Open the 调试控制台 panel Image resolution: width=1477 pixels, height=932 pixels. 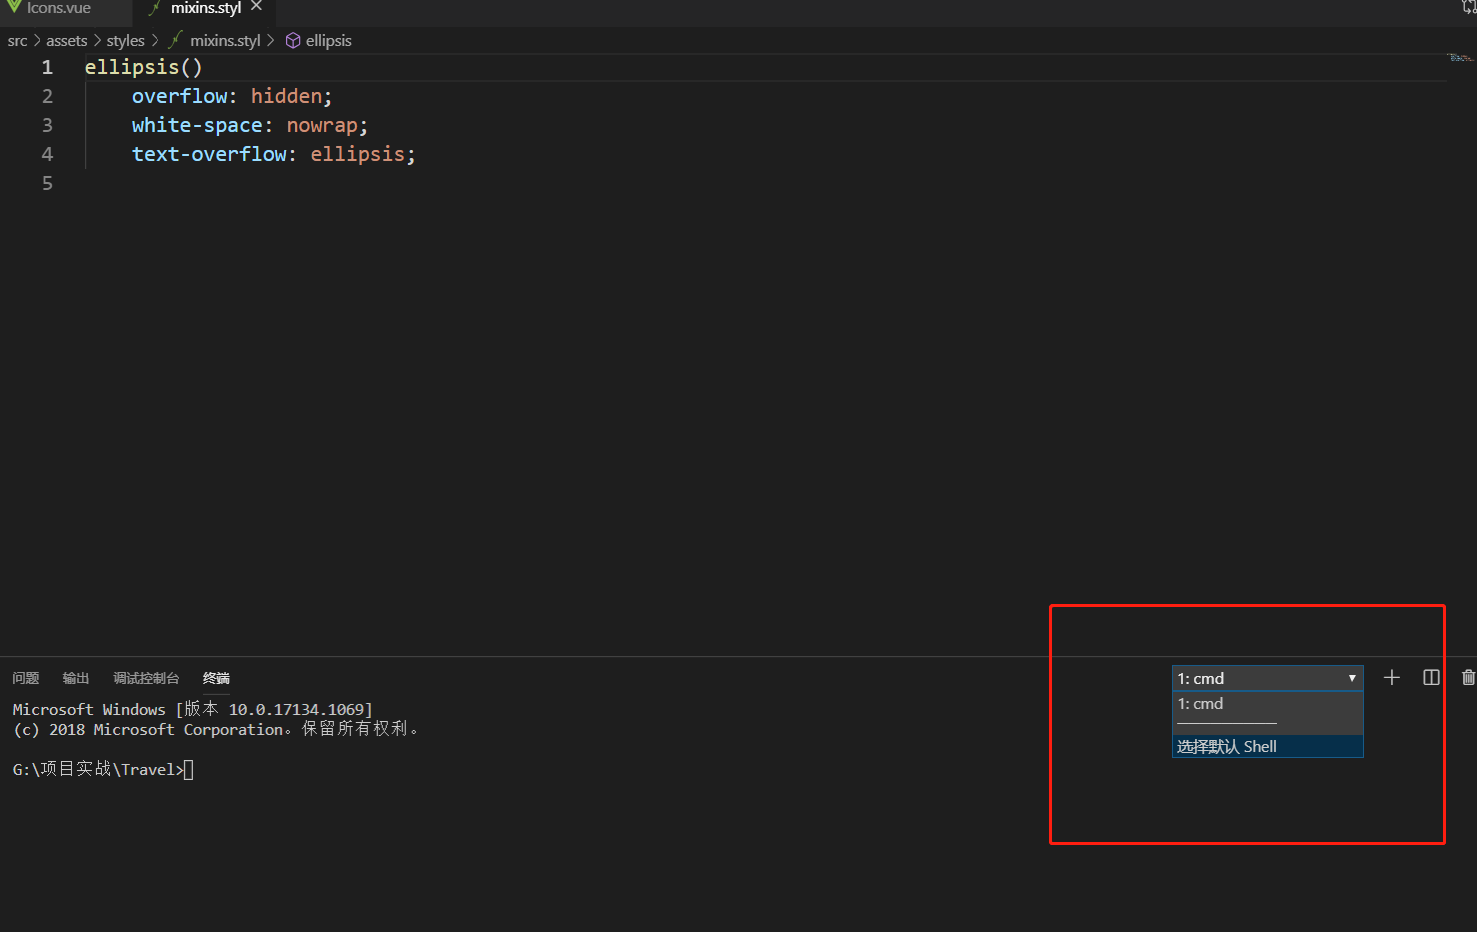[146, 678]
